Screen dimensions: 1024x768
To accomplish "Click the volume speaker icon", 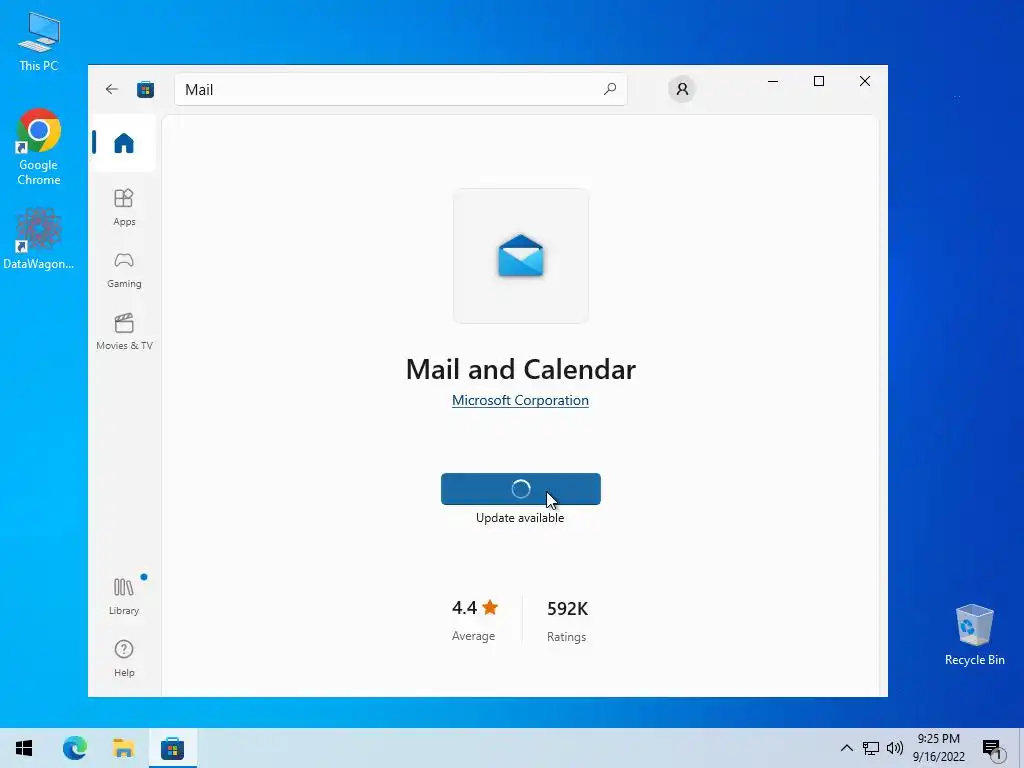I will coord(895,748).
